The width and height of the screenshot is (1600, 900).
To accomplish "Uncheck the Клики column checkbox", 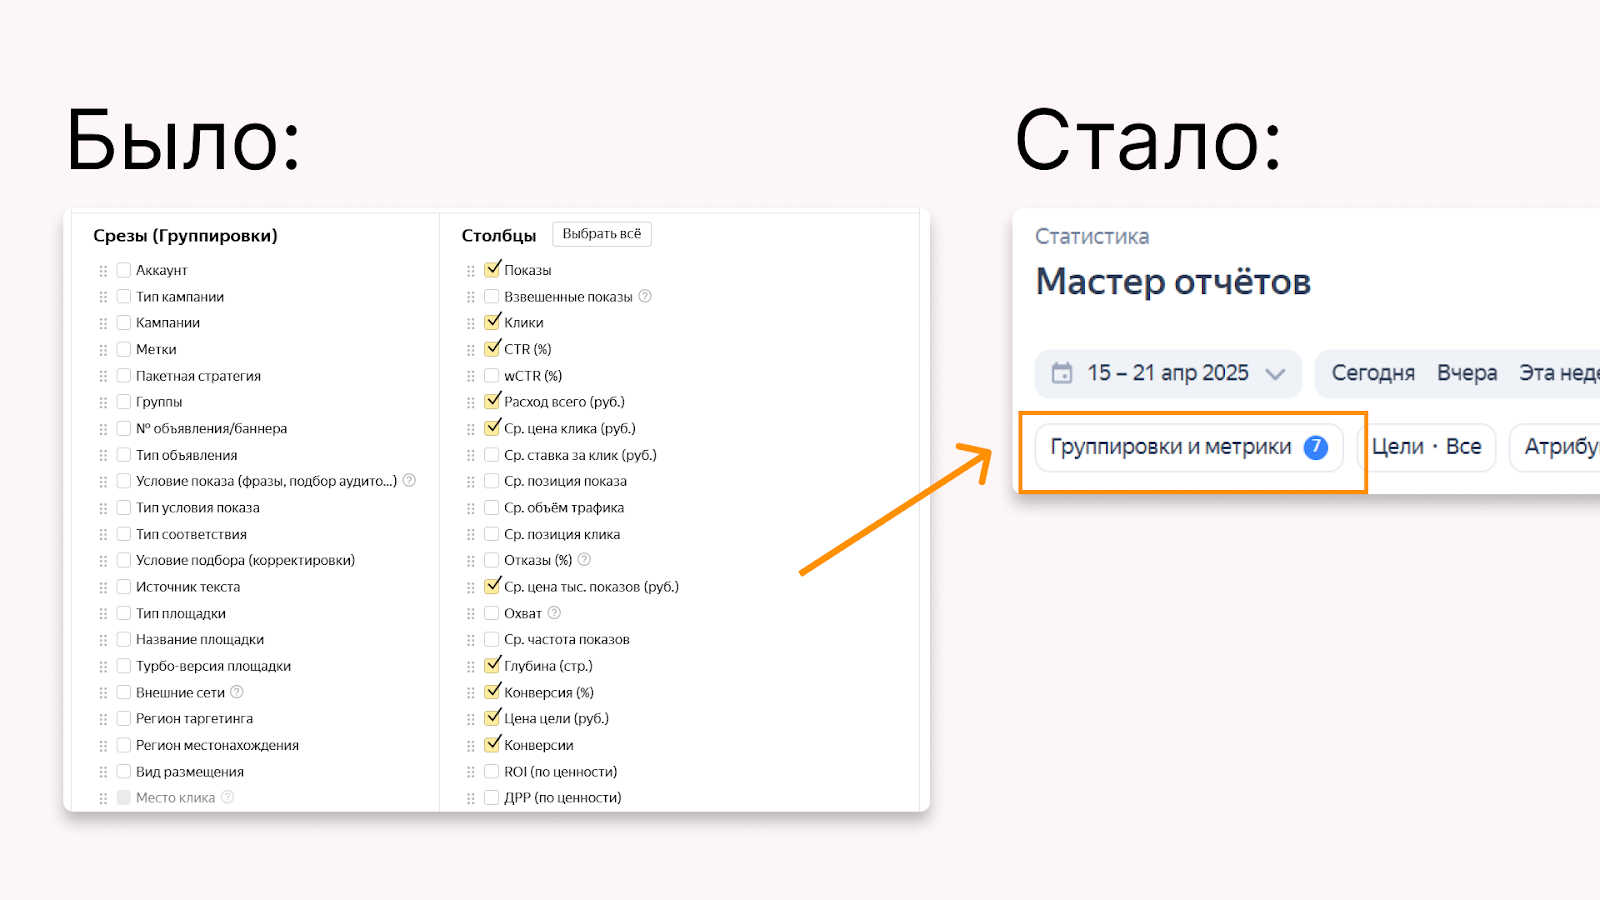I will (x=492, y=322).
